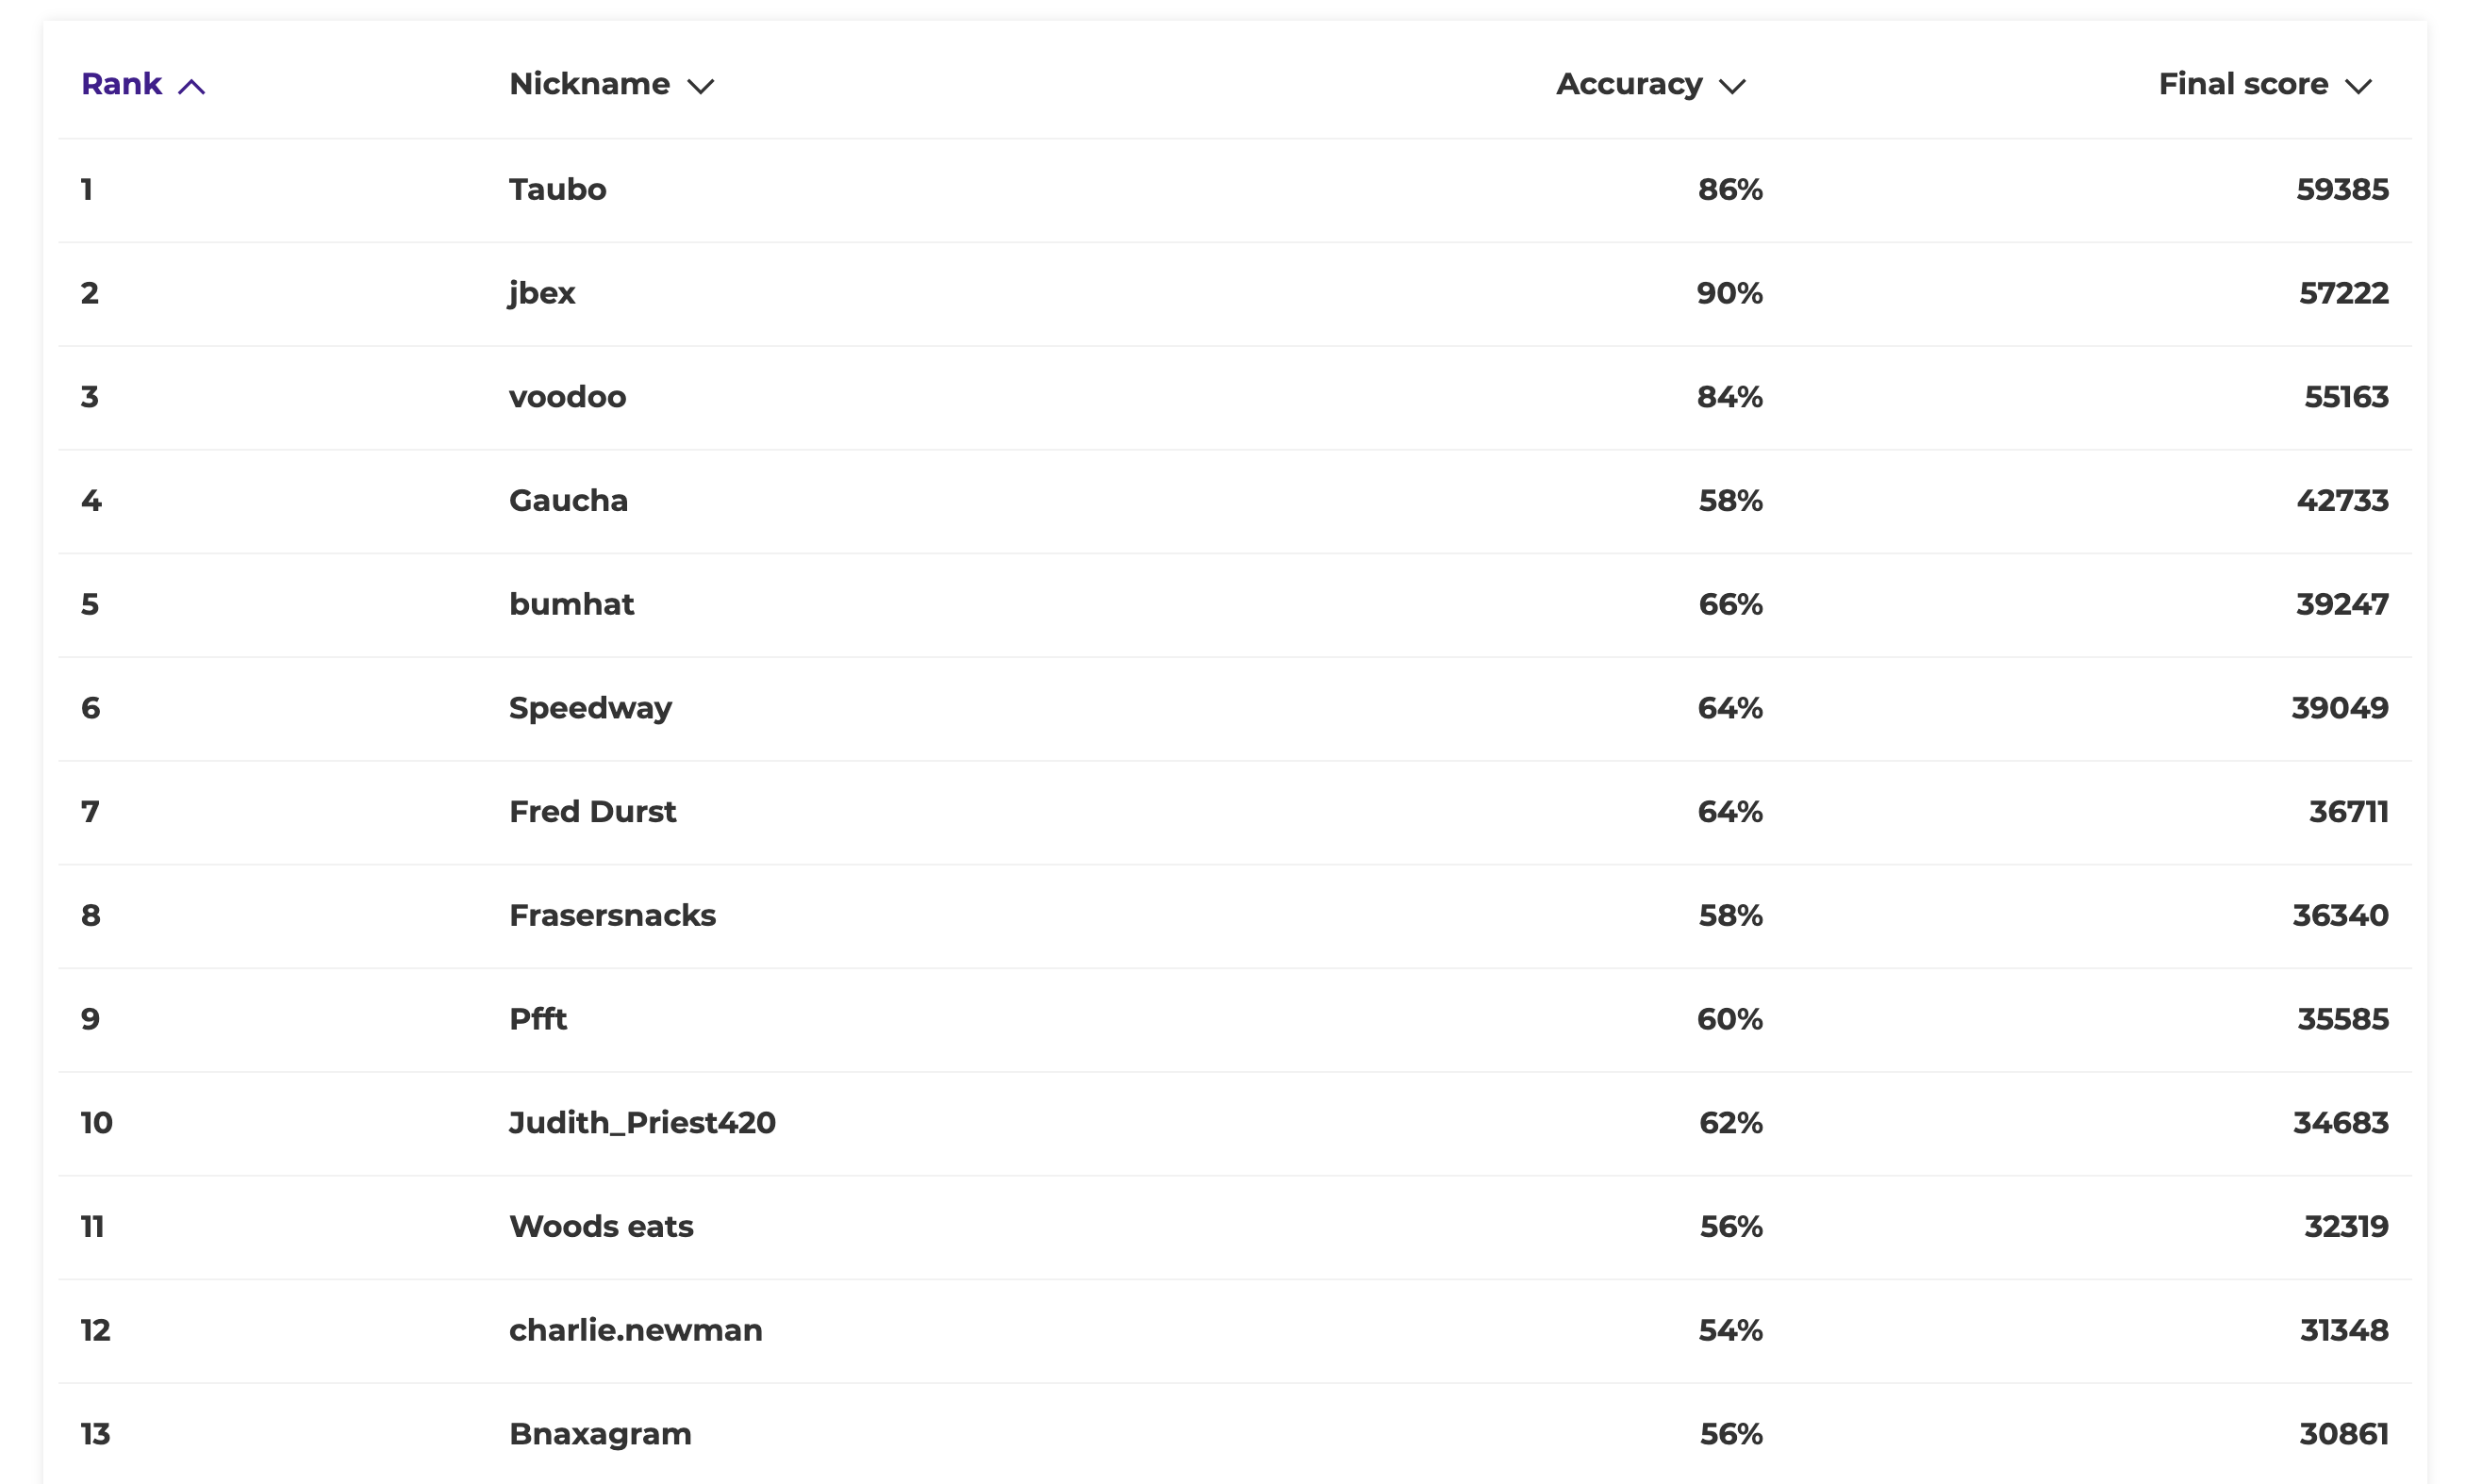Open the bumhat row
Viewport: 2482px width, 1484px height.
(x=1235, y=604)
